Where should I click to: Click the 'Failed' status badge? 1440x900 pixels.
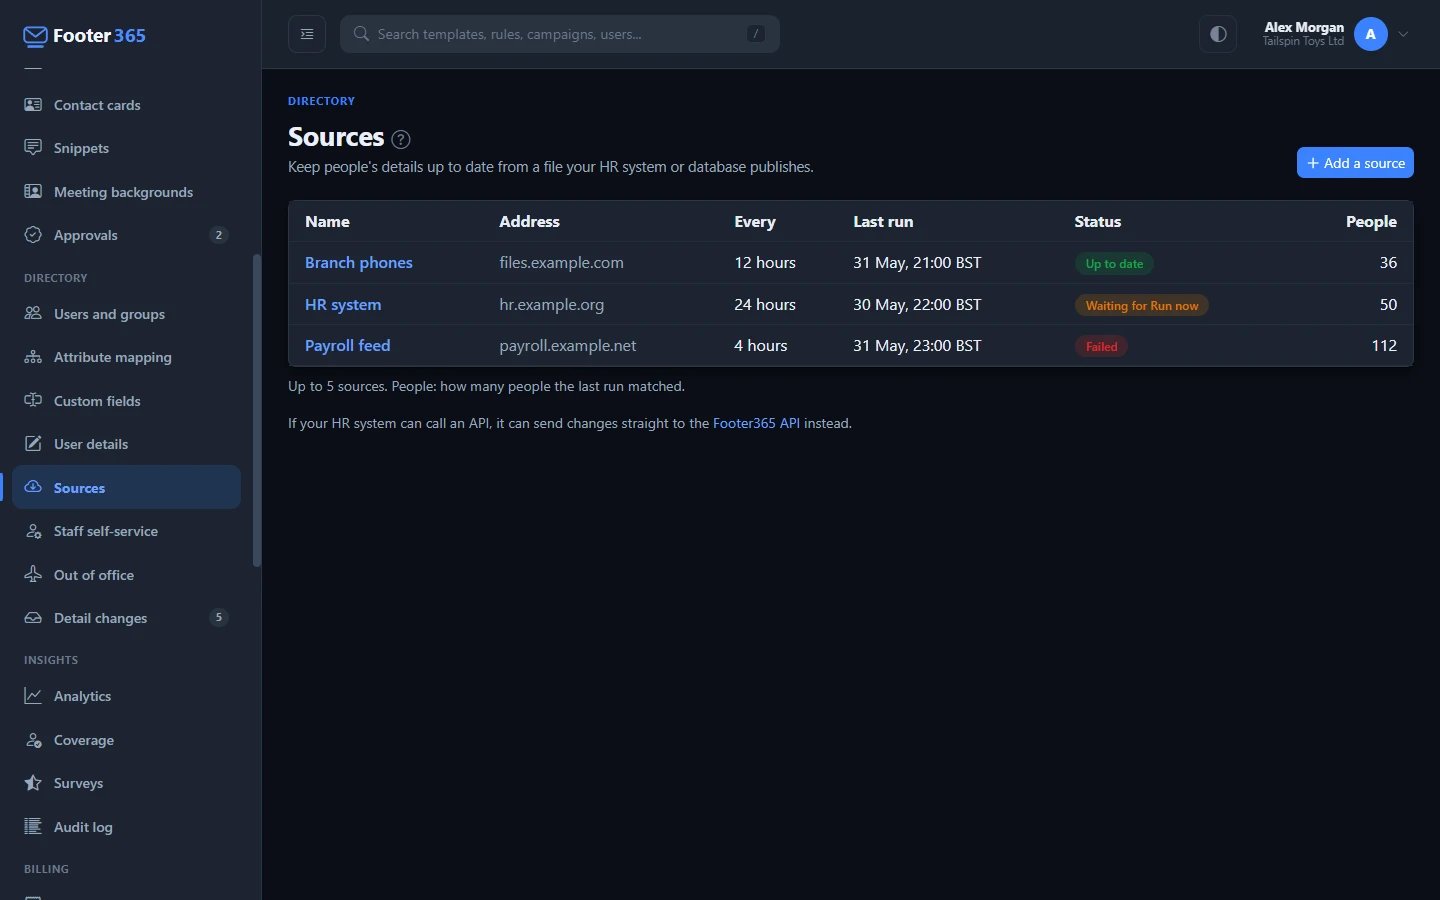coord(1102,347)
